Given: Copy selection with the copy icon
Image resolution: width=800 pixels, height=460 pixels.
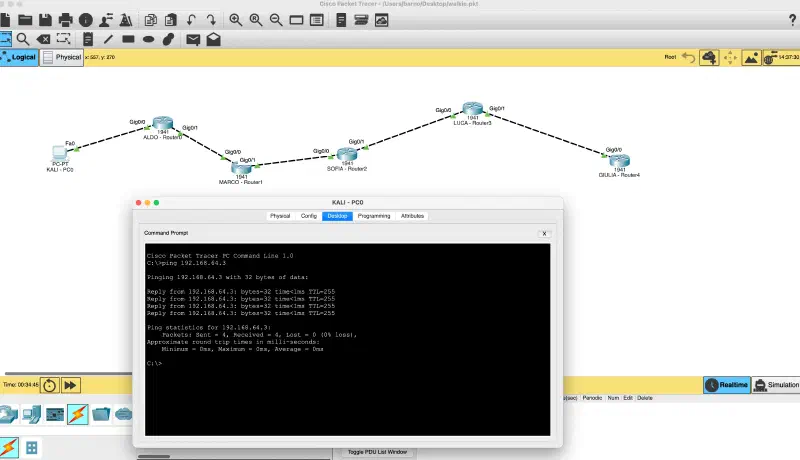Looking at the screenshot, I should point(151,20).
